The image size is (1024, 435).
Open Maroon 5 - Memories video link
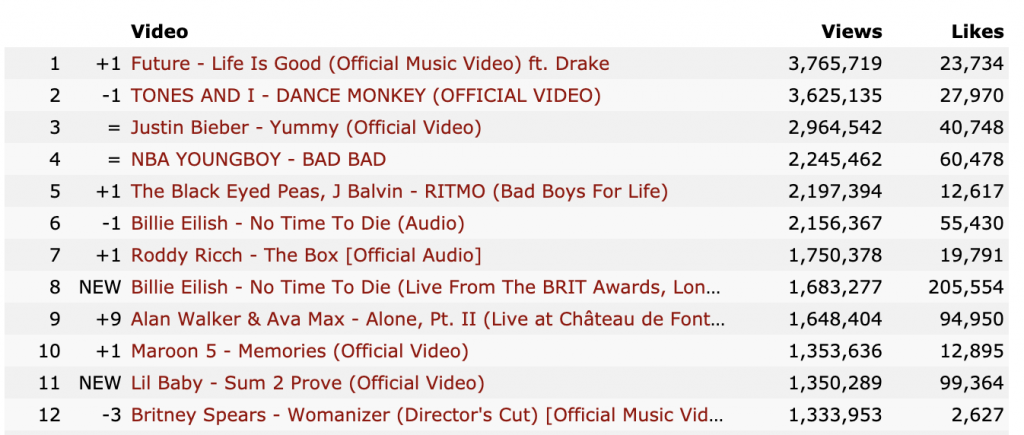(x=299, y=352)
